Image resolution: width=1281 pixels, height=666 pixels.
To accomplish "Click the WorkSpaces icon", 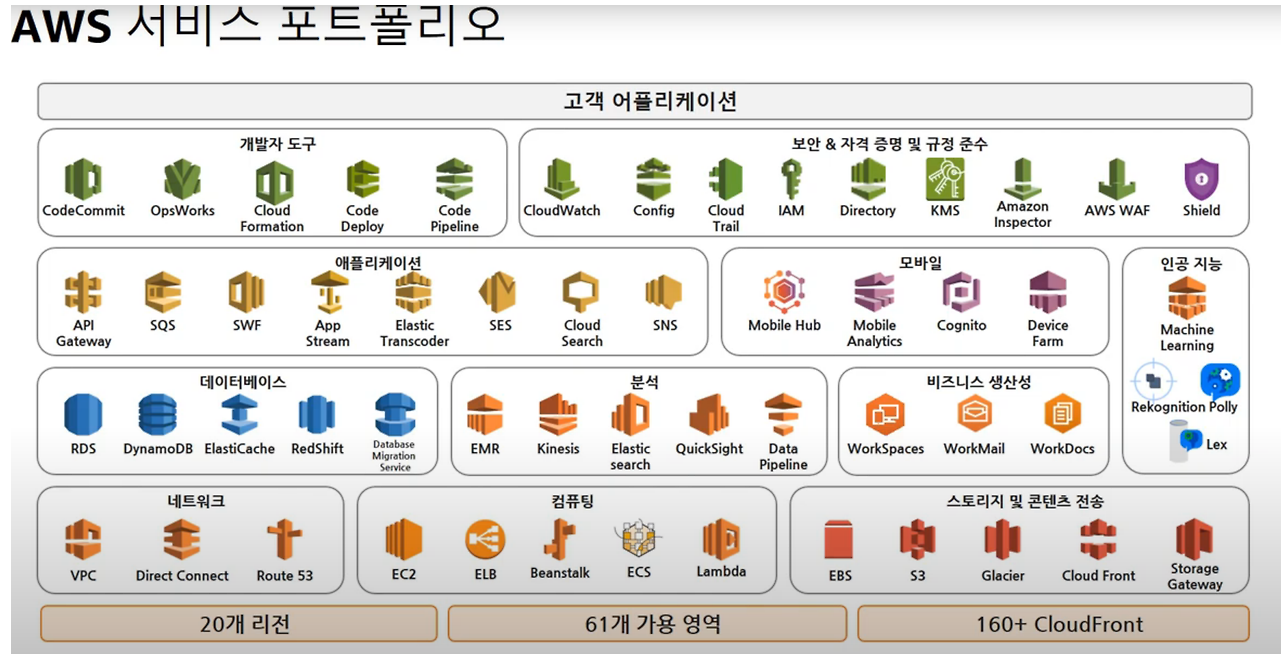I will 885,414.
